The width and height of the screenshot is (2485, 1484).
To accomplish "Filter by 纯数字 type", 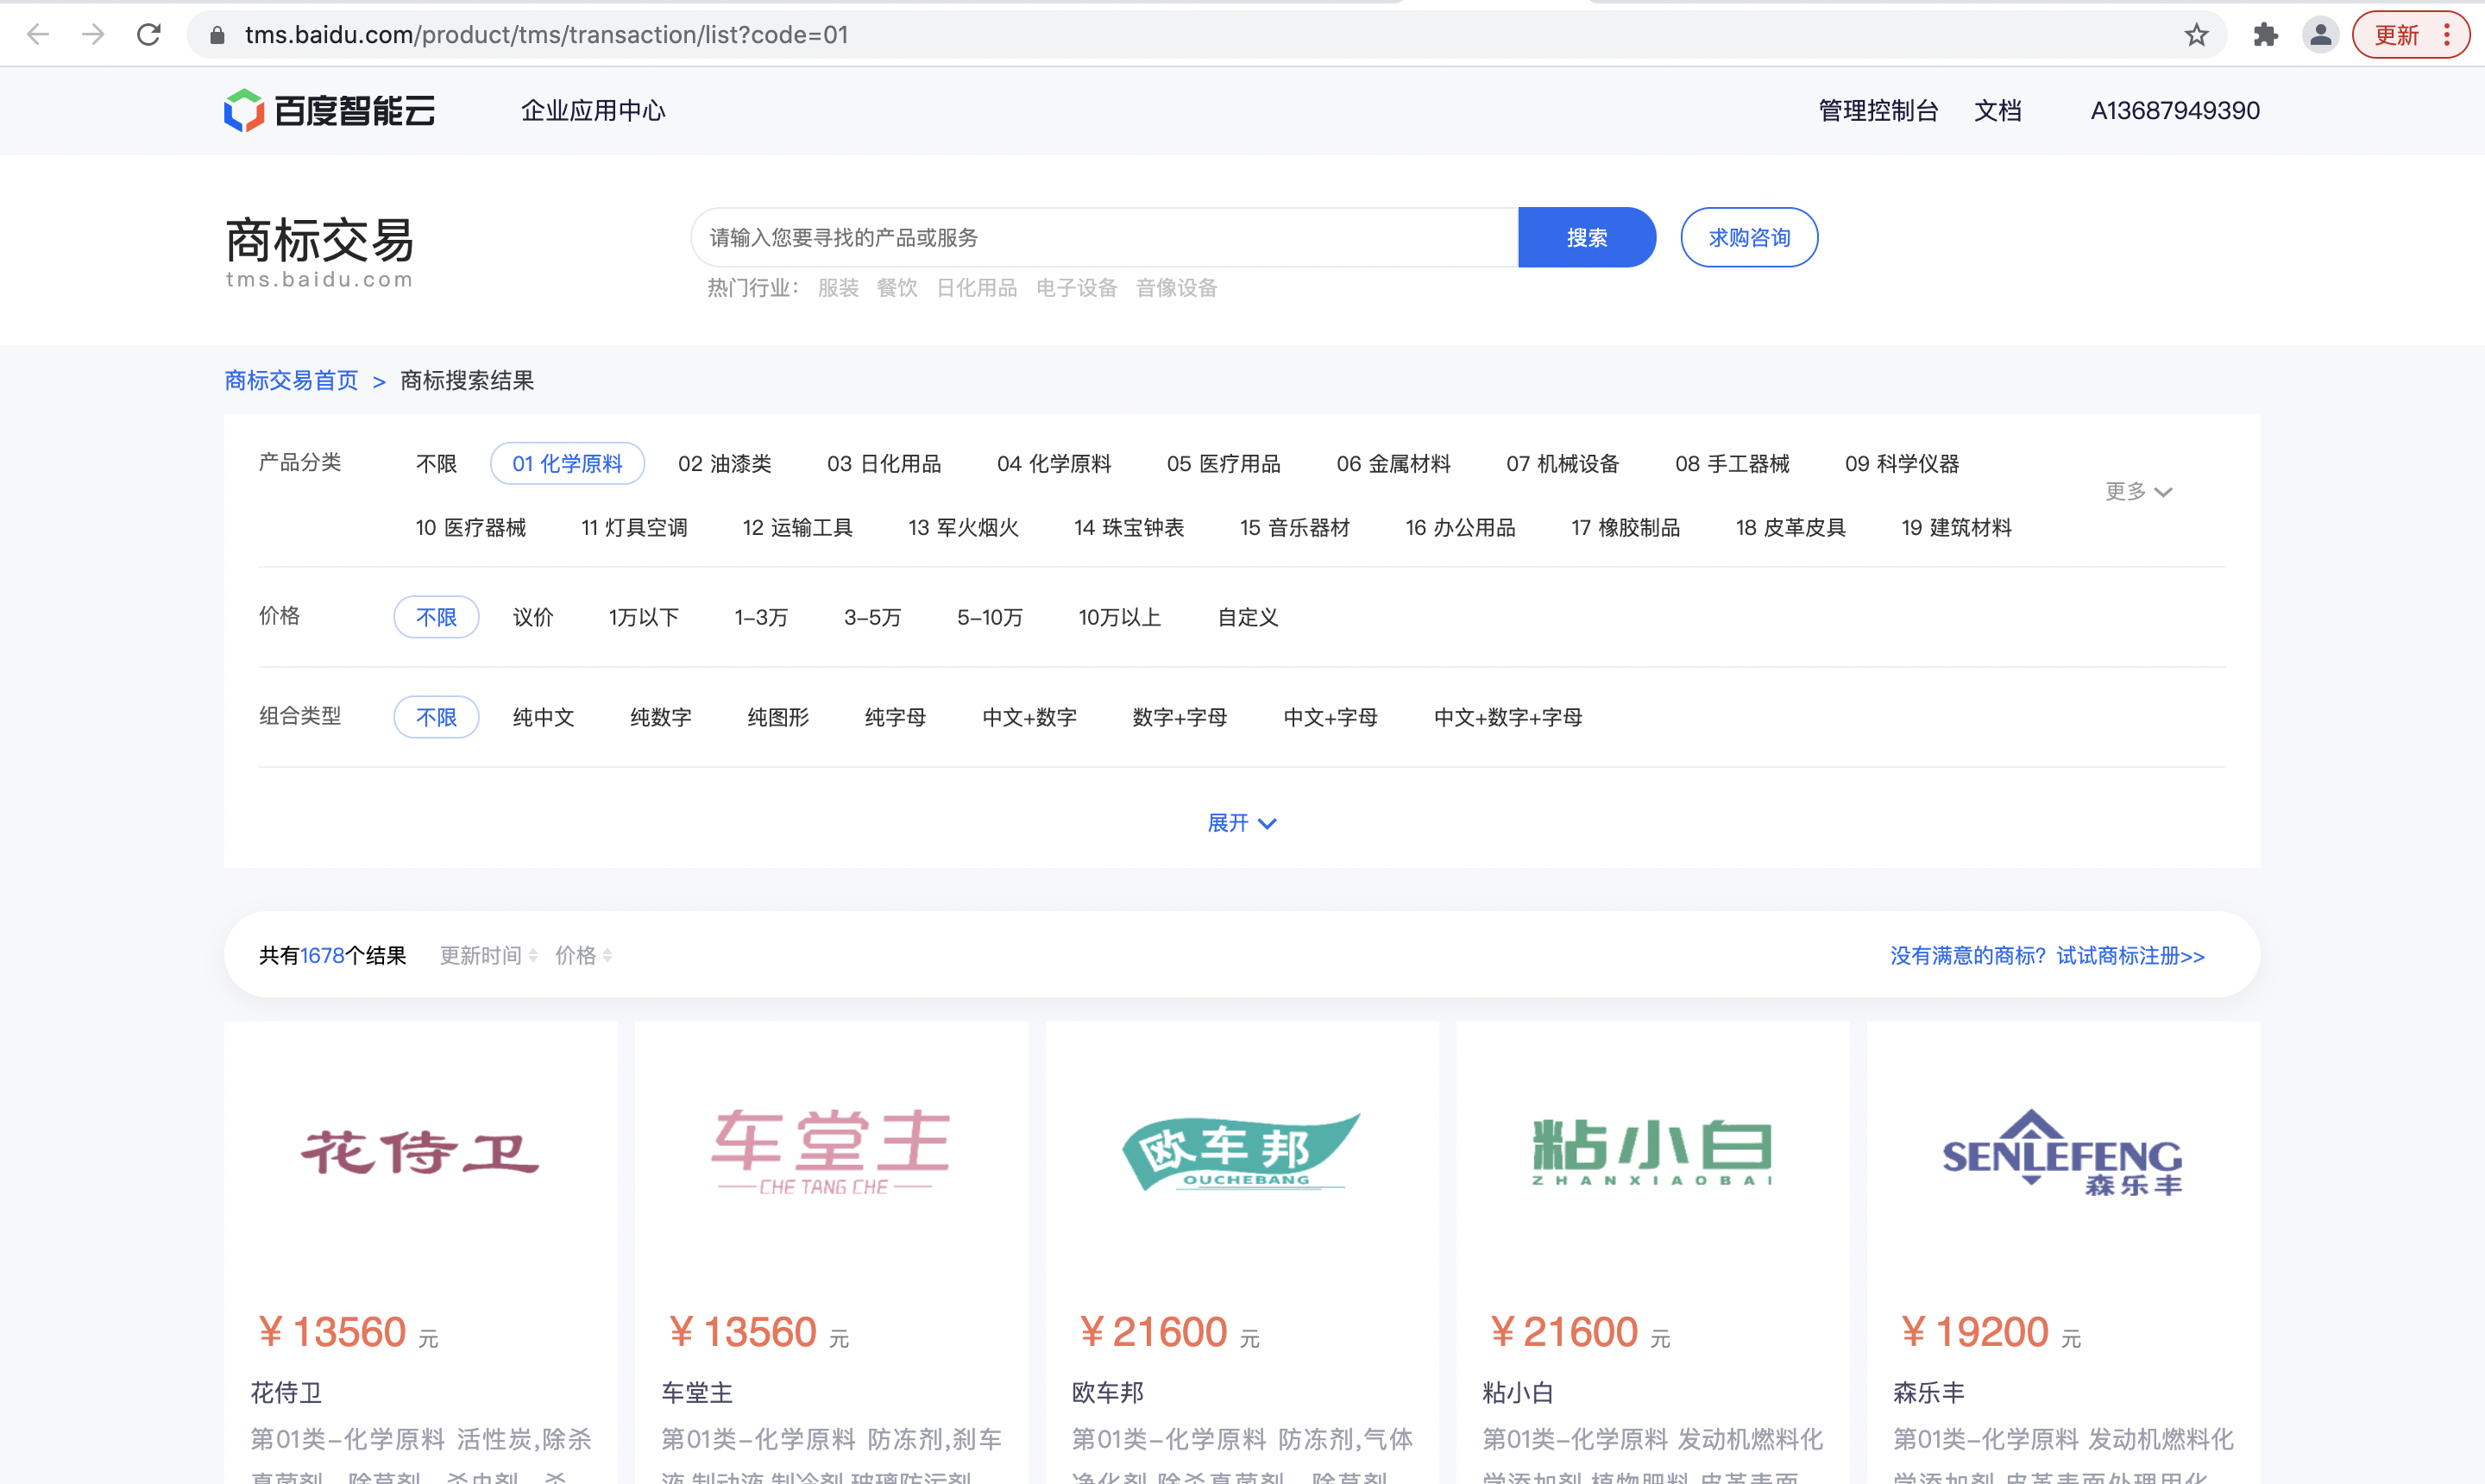I will [x=660, y=717].
